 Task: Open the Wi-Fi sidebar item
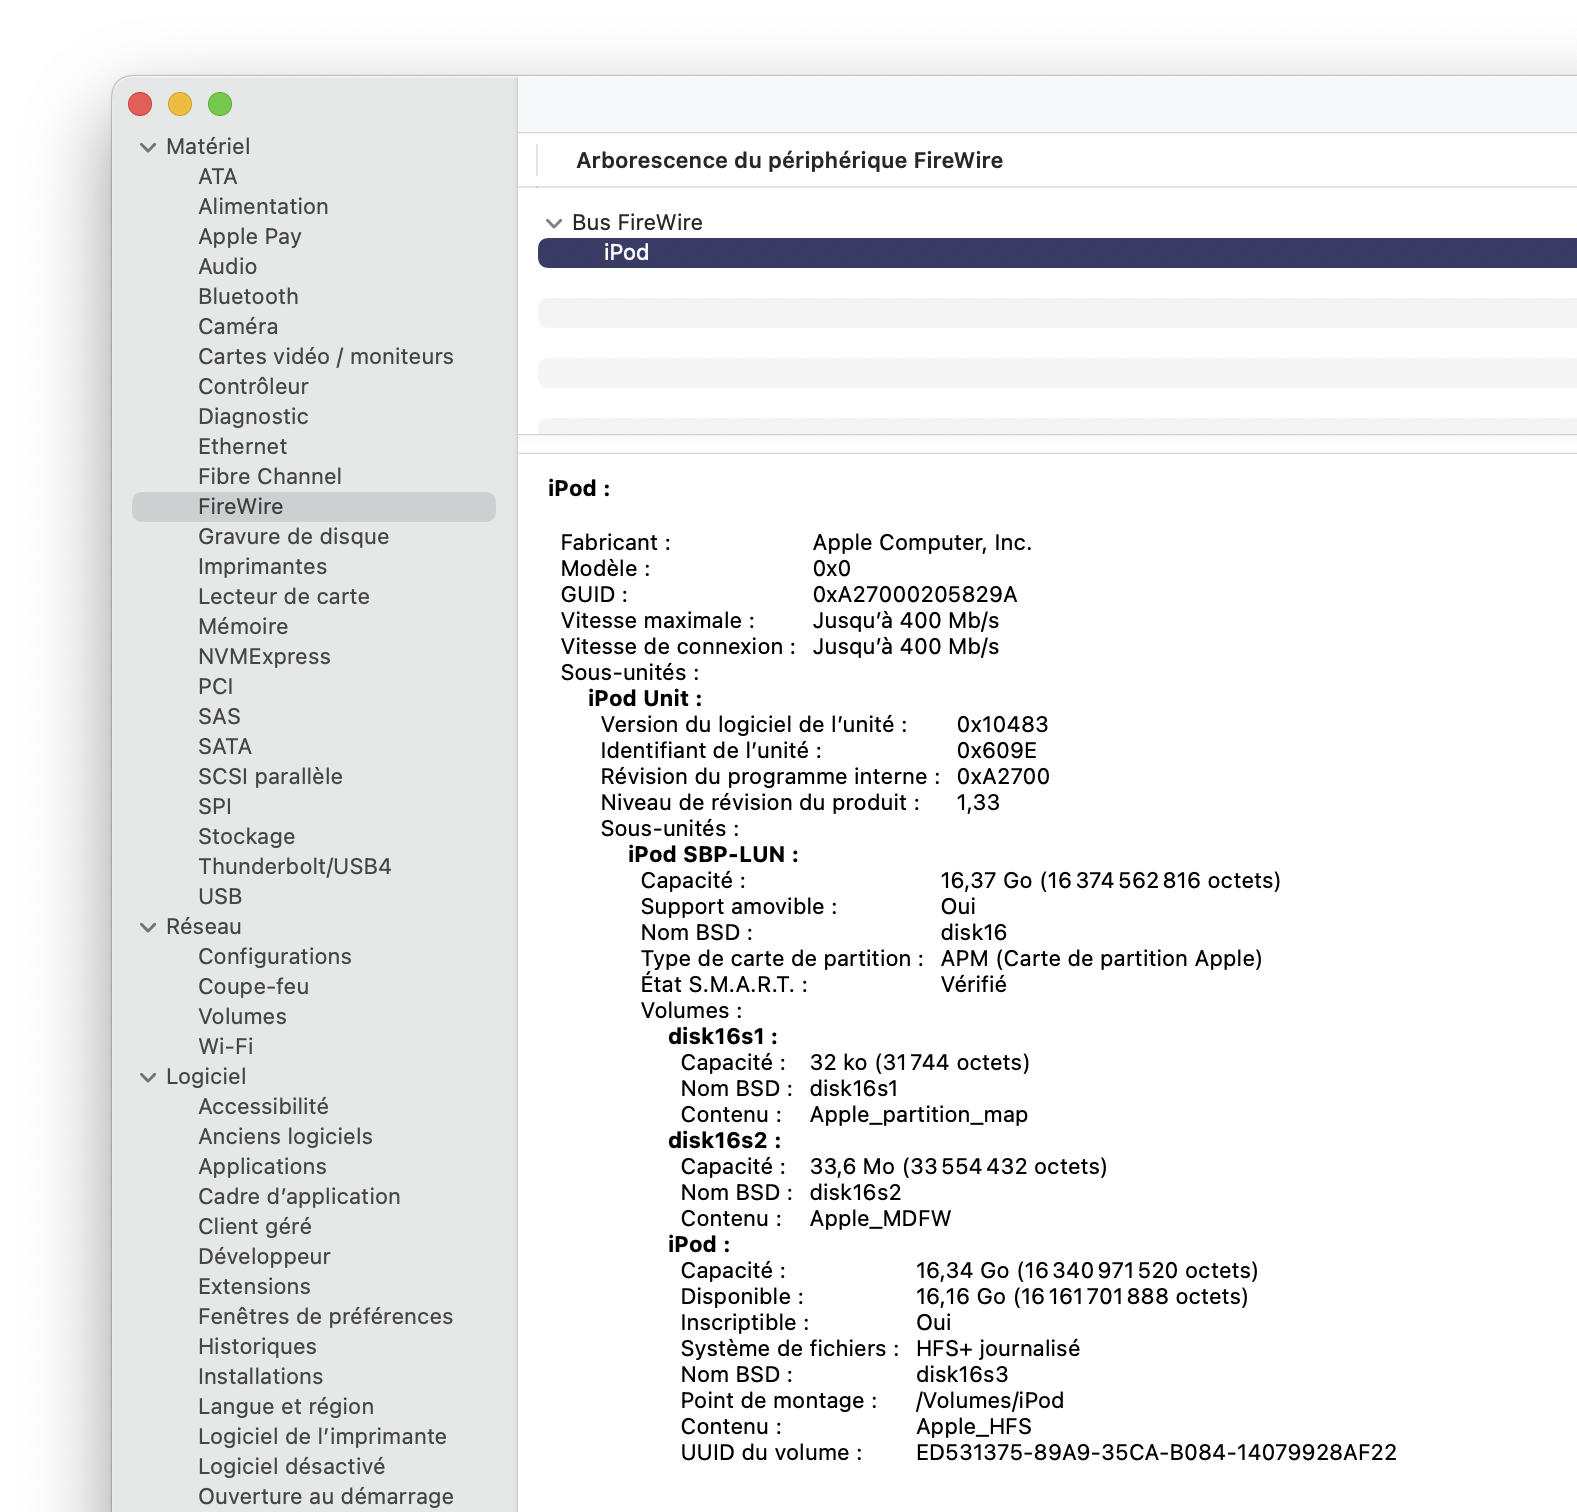[225, 1047]
